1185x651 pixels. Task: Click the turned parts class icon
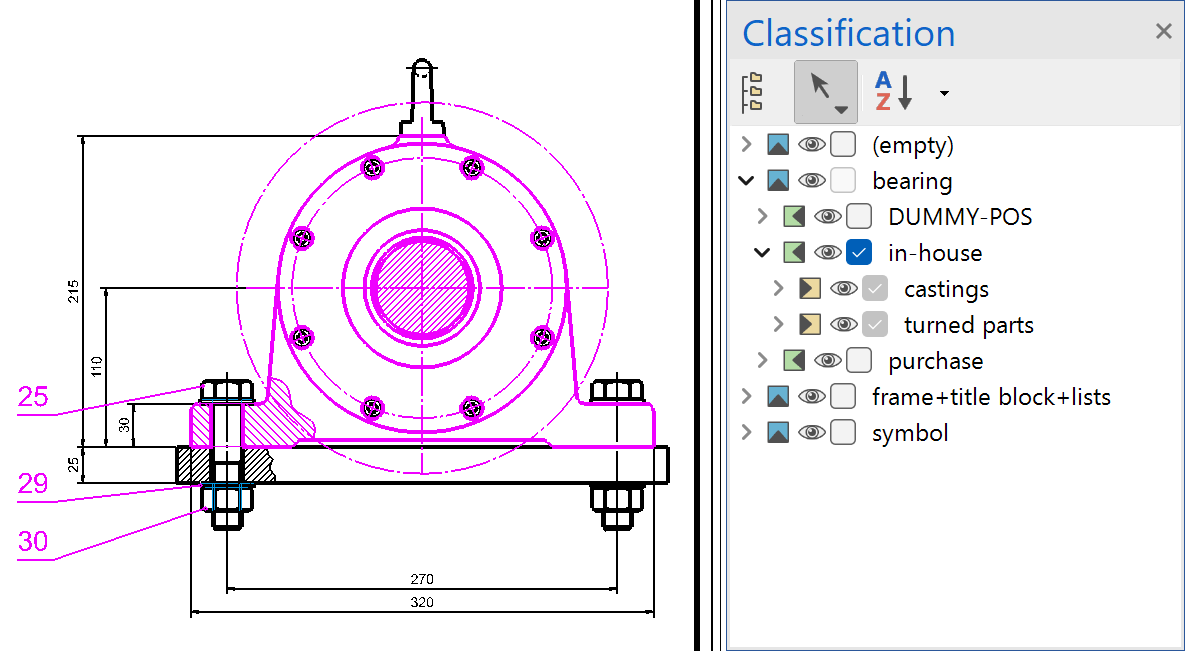coord(810,325)
